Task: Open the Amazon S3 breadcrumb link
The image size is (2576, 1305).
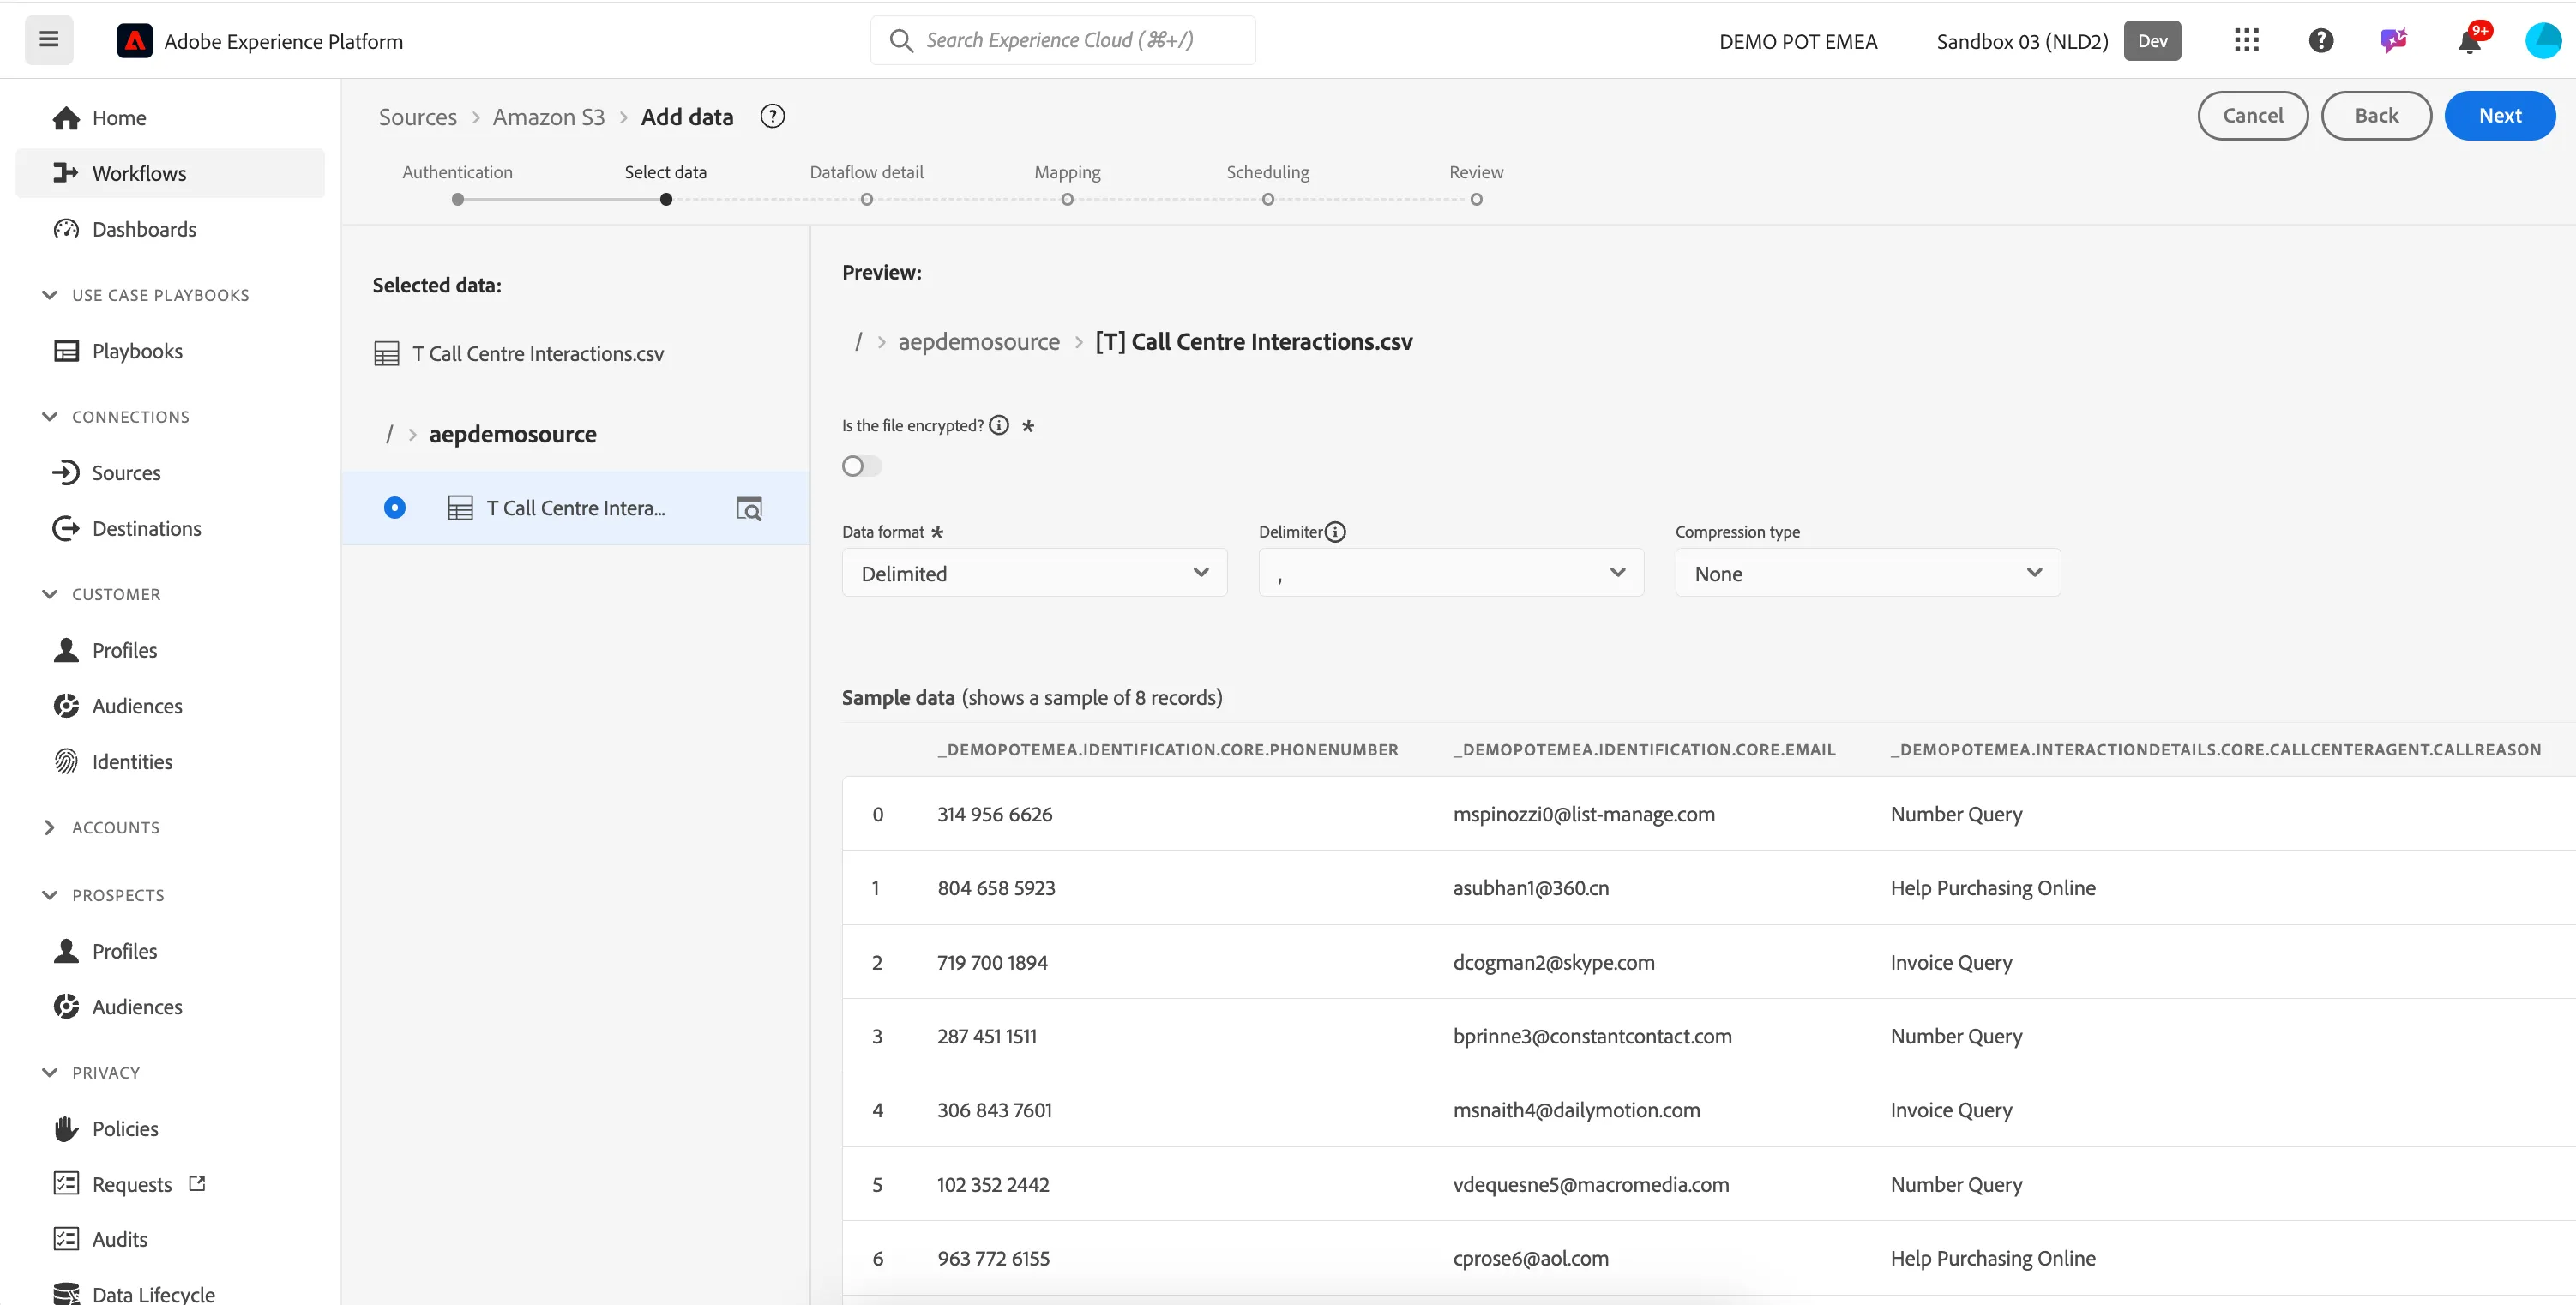Action: click(x=548, y=117)
